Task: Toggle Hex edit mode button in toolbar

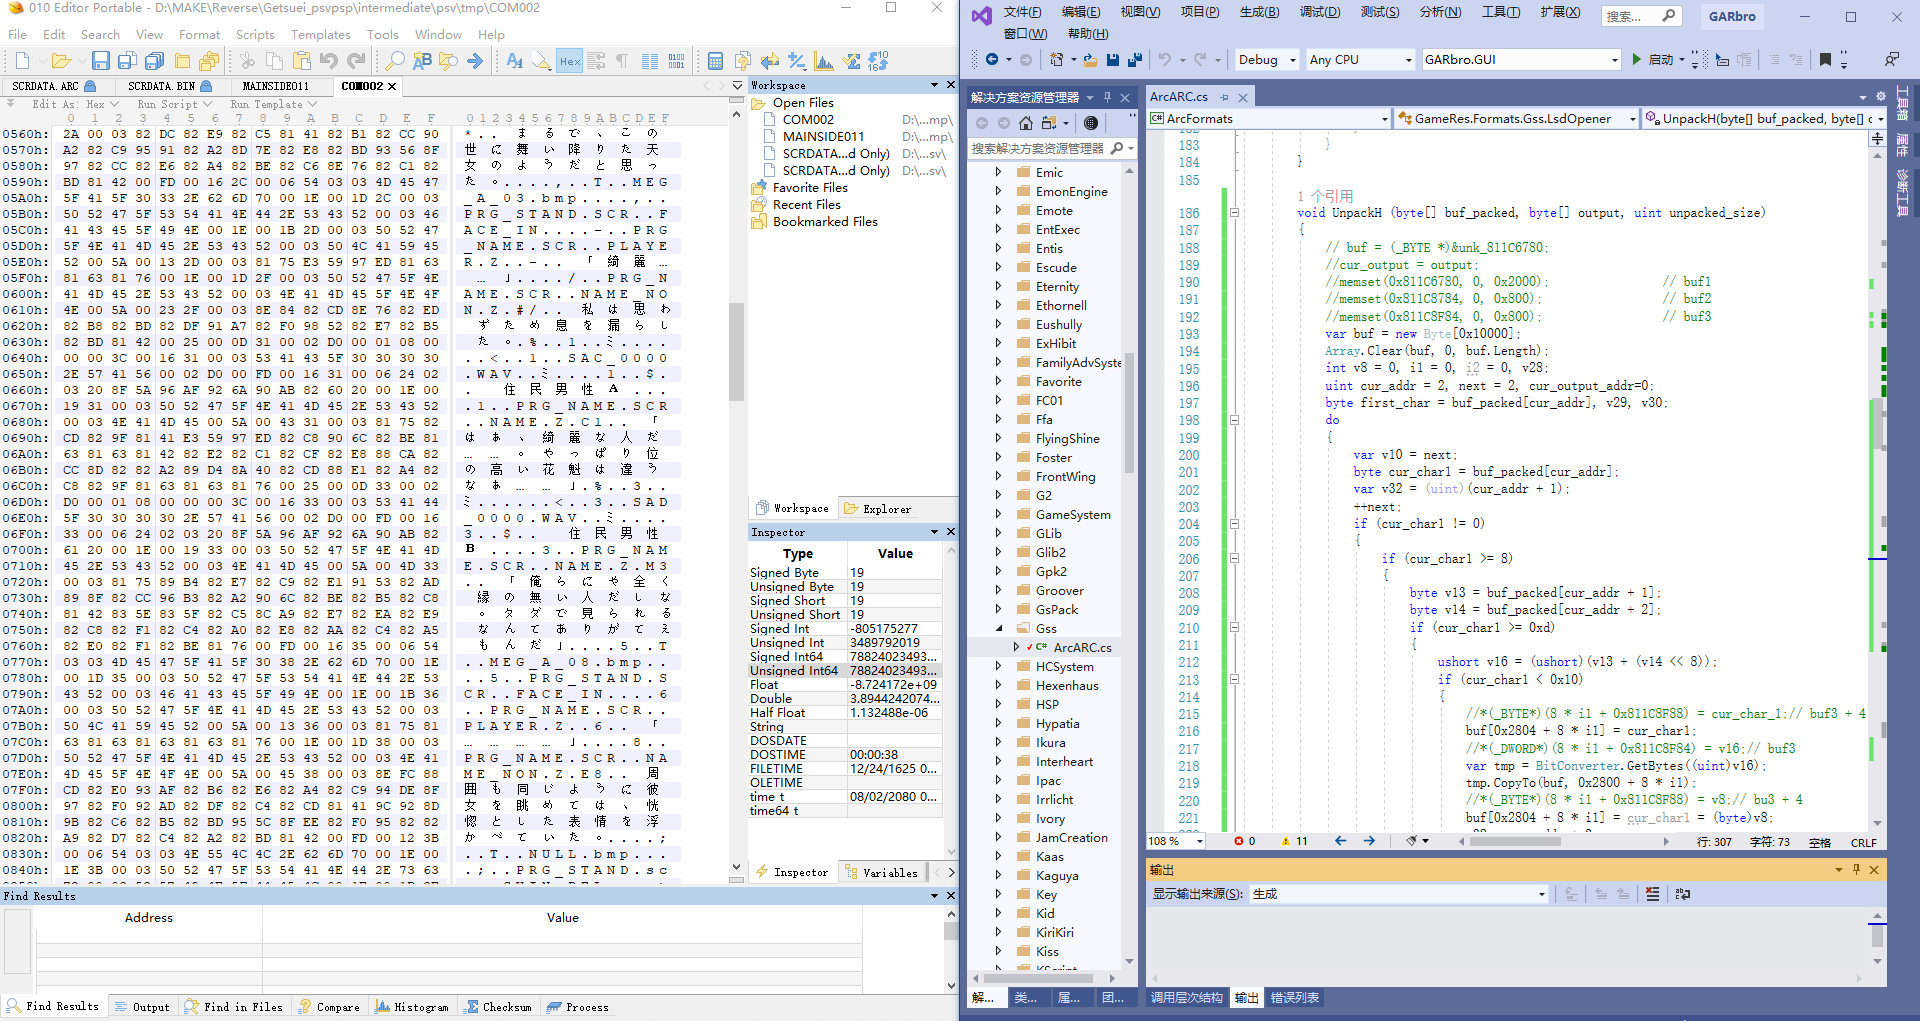Action: (569, 61)
